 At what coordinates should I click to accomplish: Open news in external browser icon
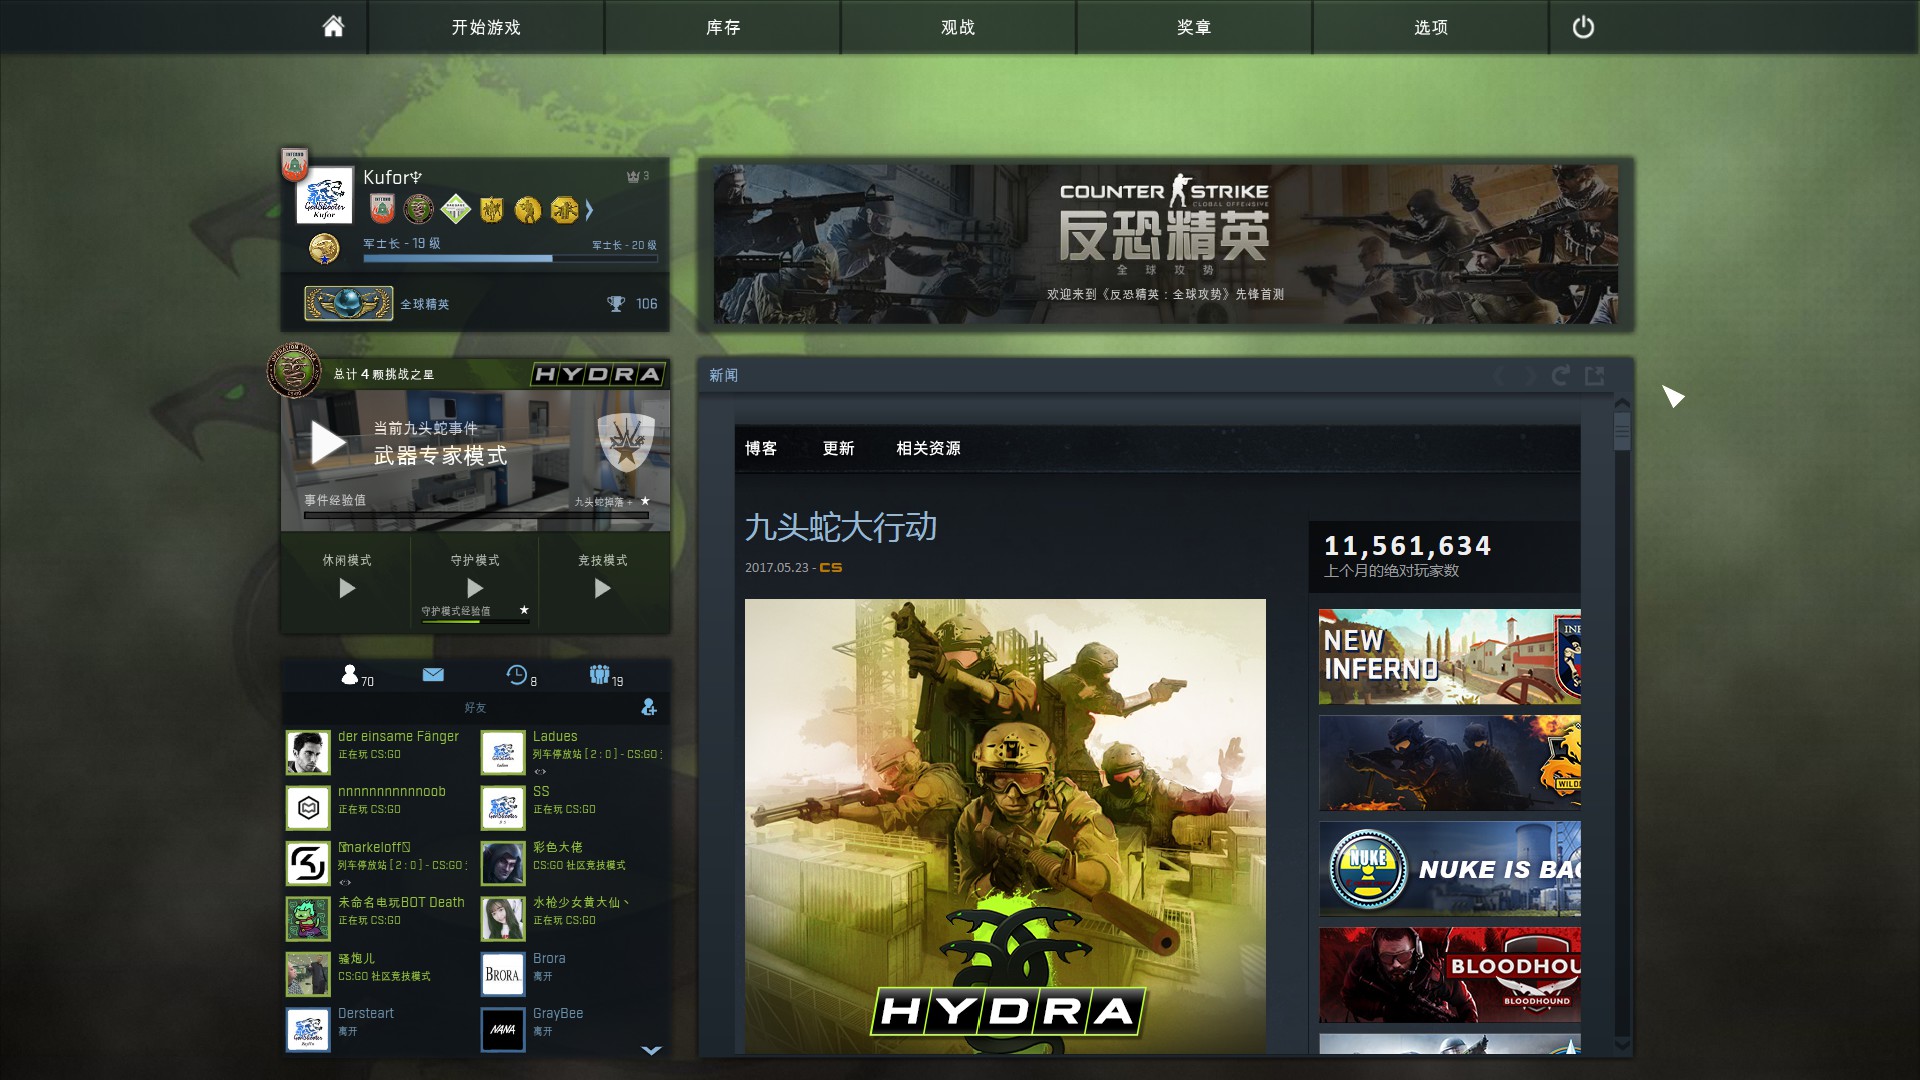(x=1595, y=376)
